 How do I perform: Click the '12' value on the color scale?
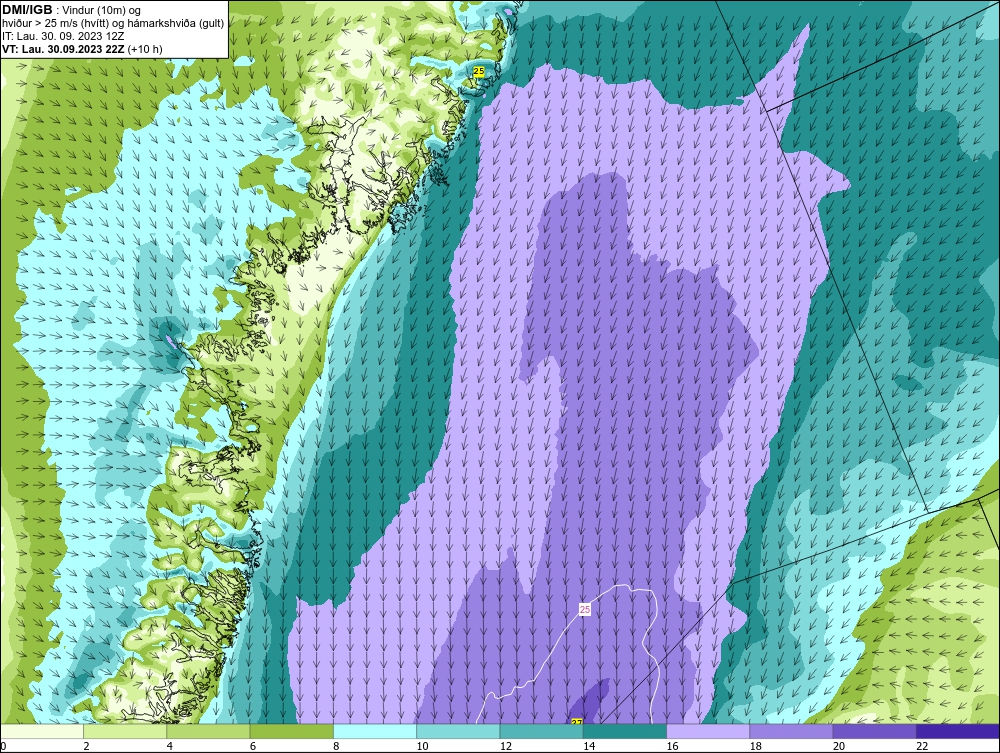click(506, 746)
